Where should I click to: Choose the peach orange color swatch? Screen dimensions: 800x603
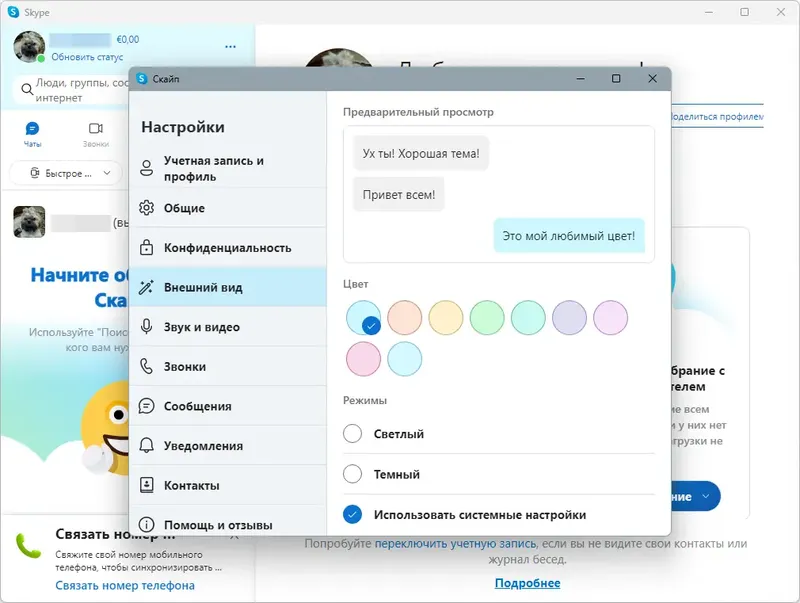[405, 317]
